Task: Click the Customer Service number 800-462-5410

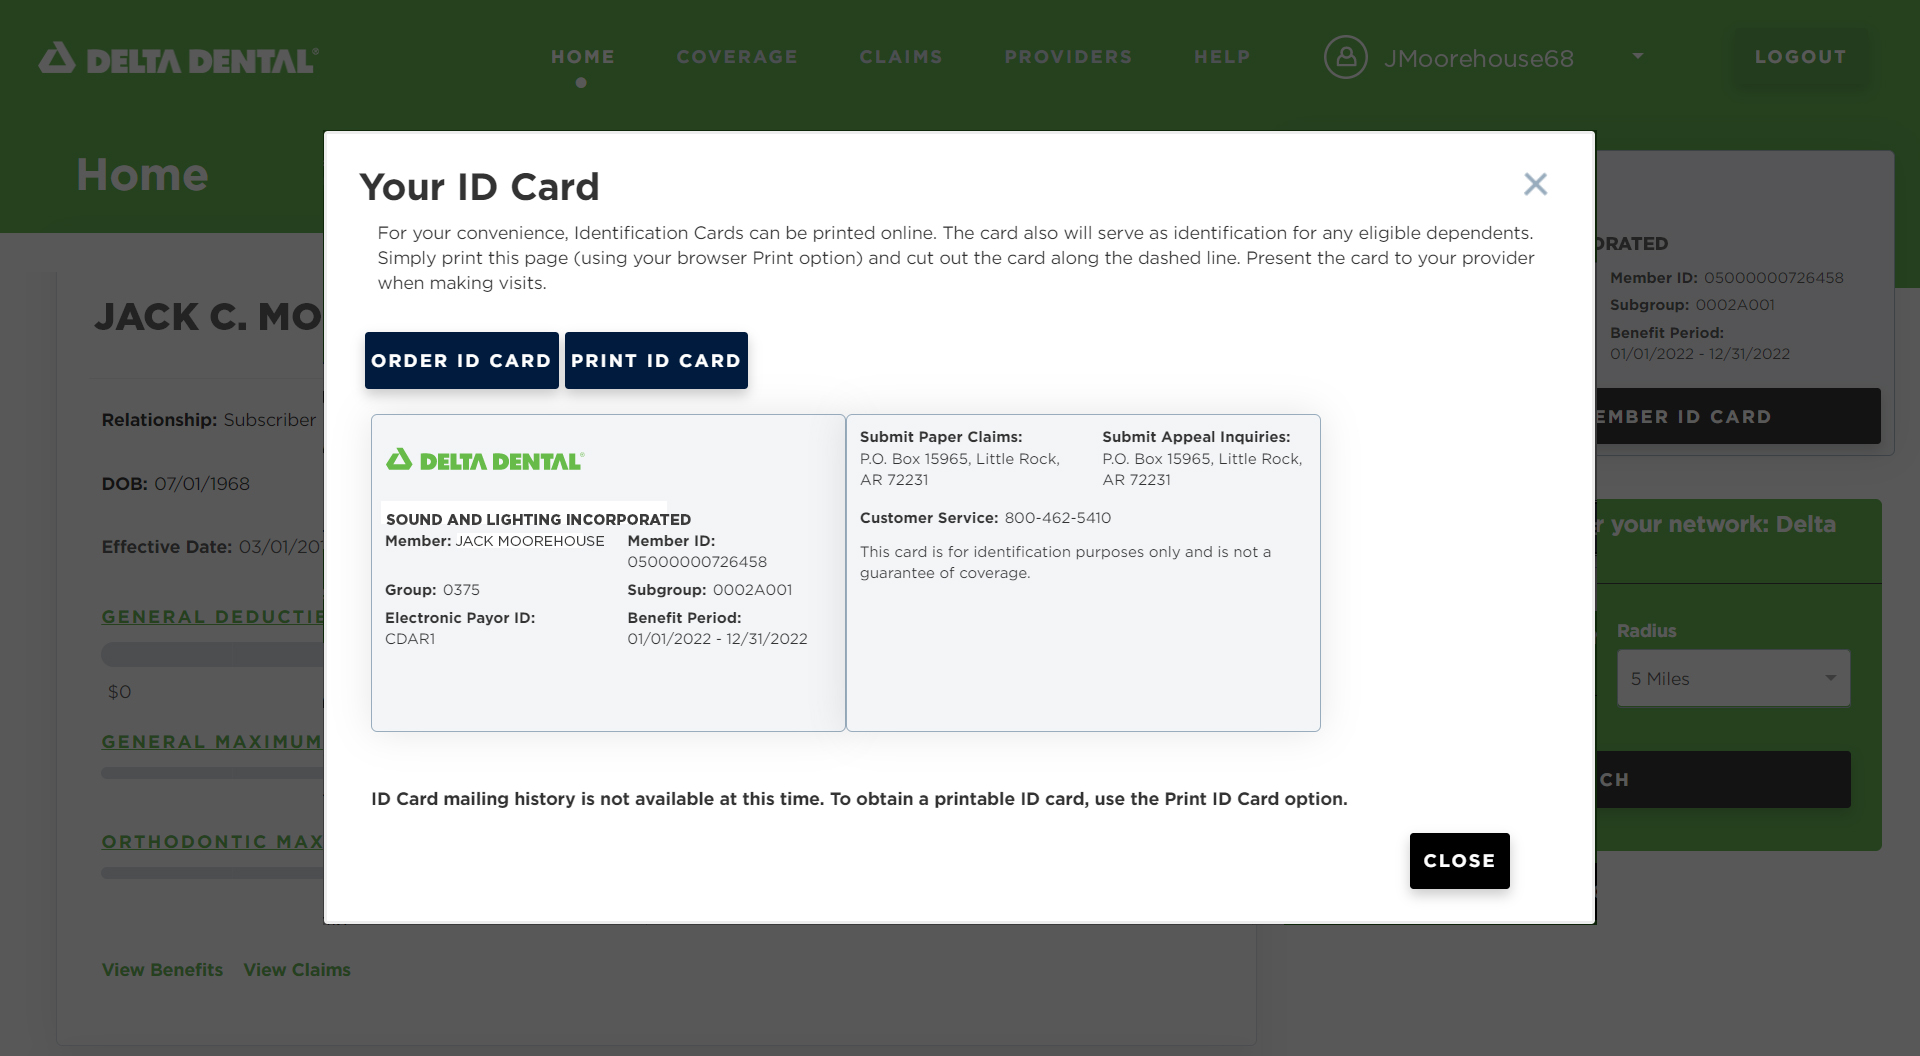Action: pyautogui.click(x=1057, y=517)
